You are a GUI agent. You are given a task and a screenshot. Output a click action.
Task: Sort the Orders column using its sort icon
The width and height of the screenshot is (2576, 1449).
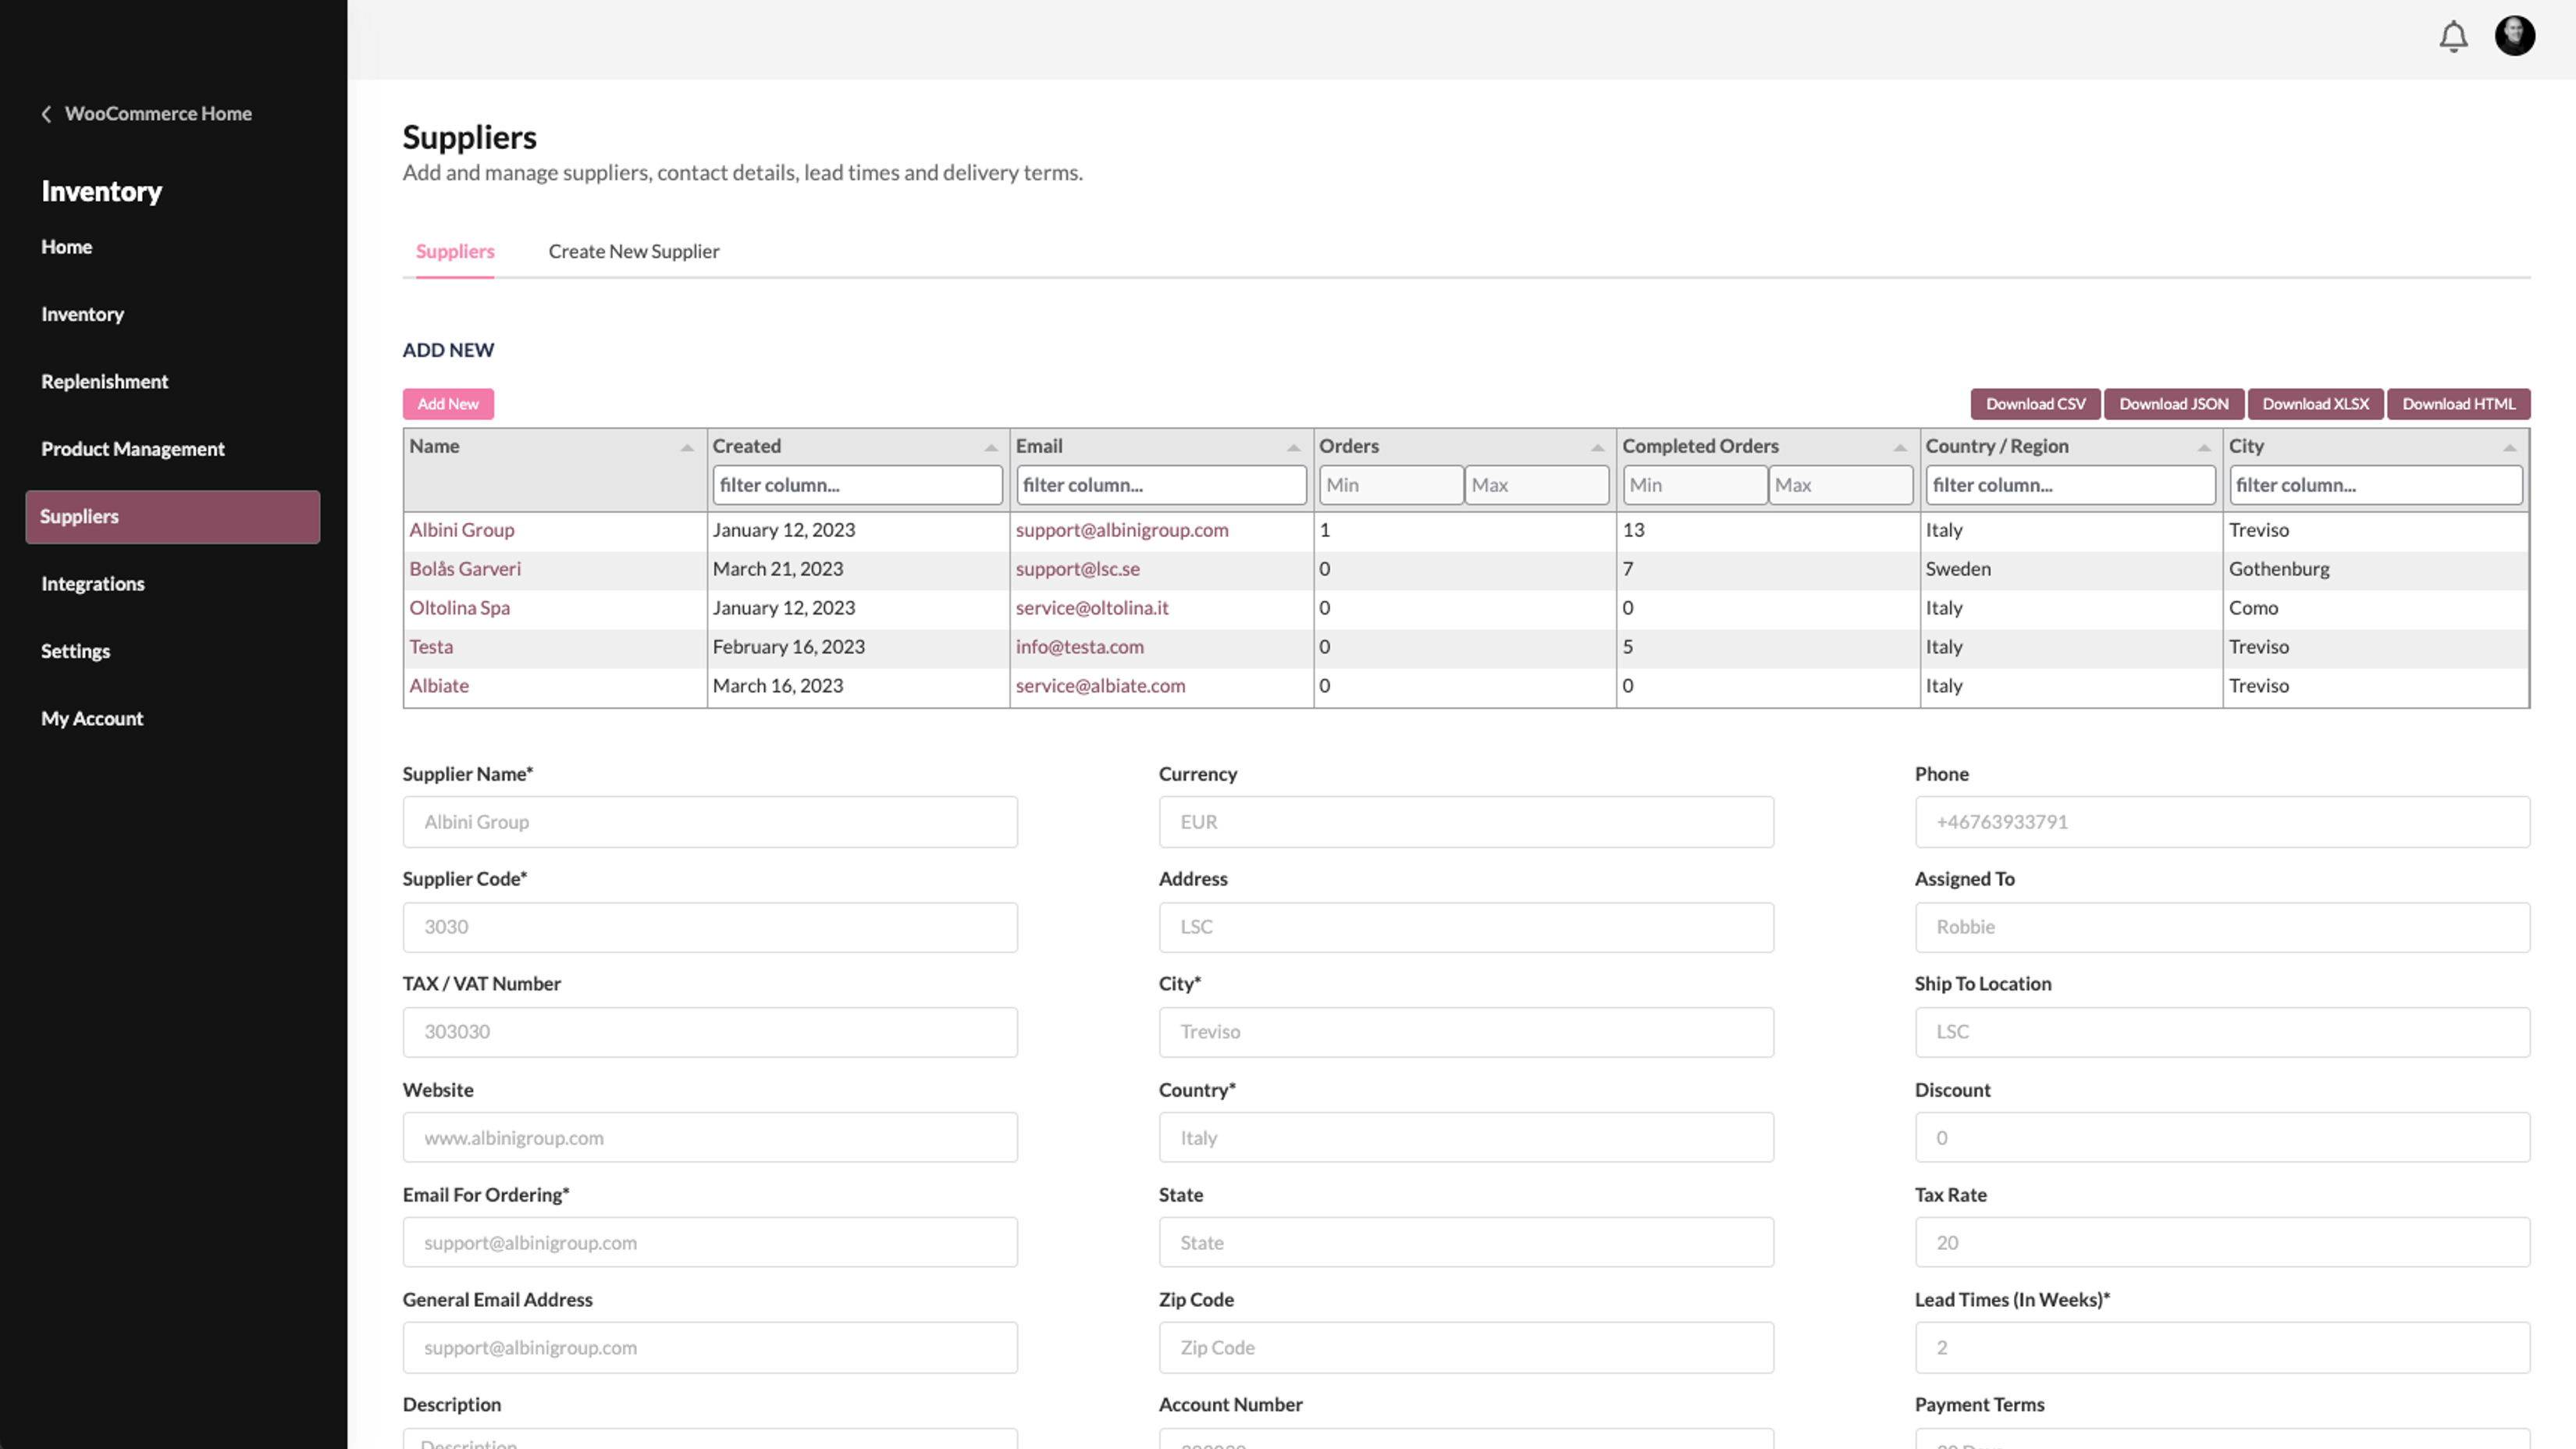(x=1599, y=447)
